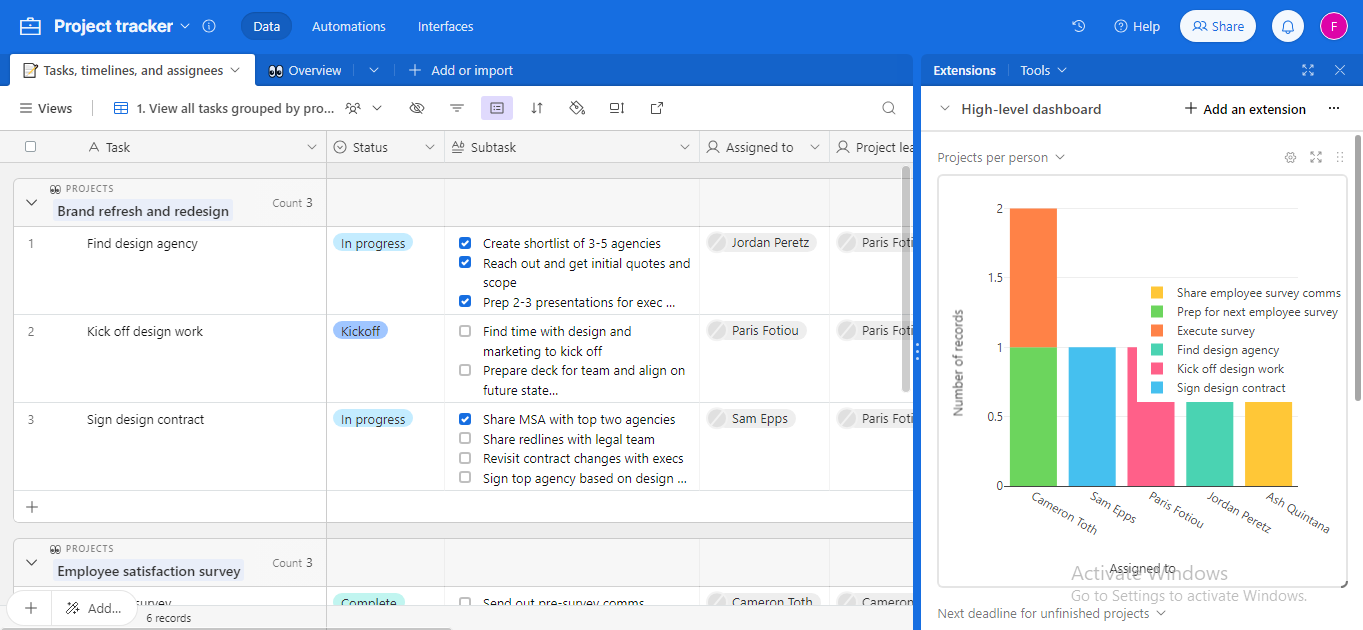Open sort options with the arrows icon
The height and width of the screenshot is (630, 1363).
537,108
